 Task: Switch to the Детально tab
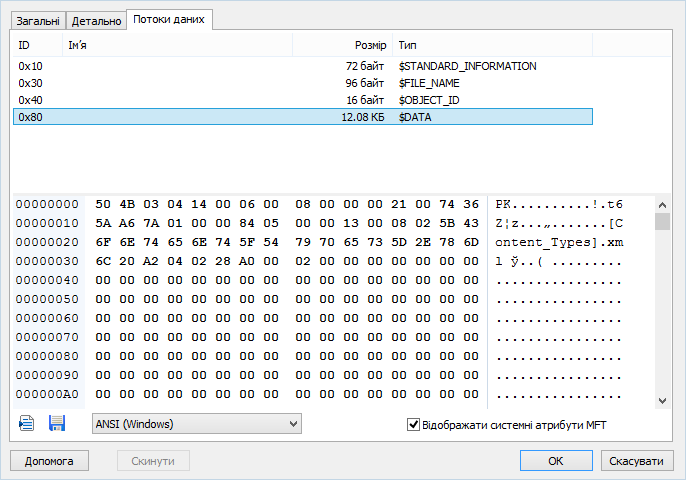(x=96, y=21)
